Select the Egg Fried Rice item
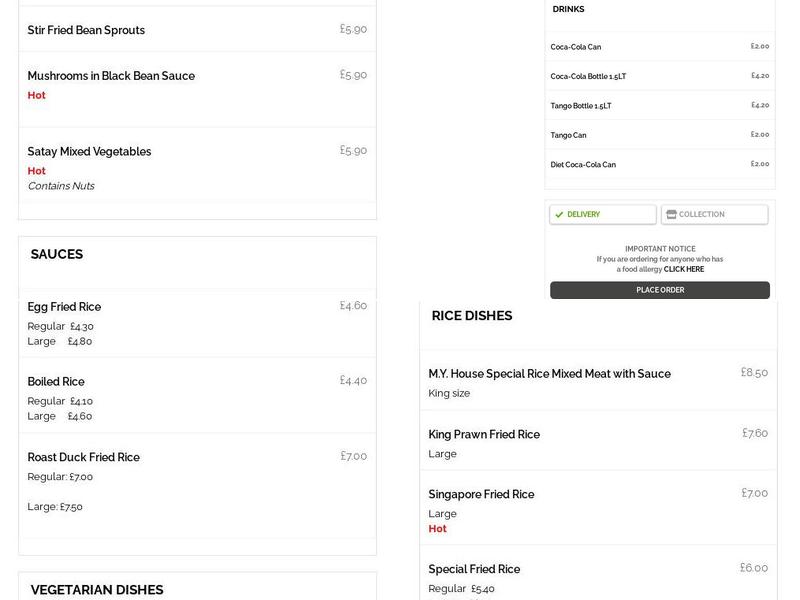The width and height of the screenshot is (800, 600). (64, 307)
